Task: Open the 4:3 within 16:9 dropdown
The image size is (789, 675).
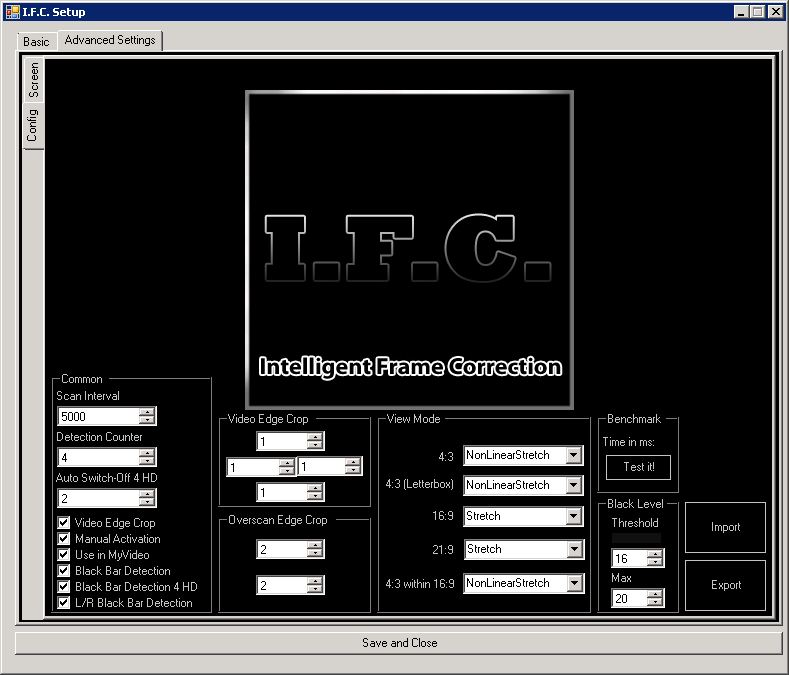Action: (573, 583)
